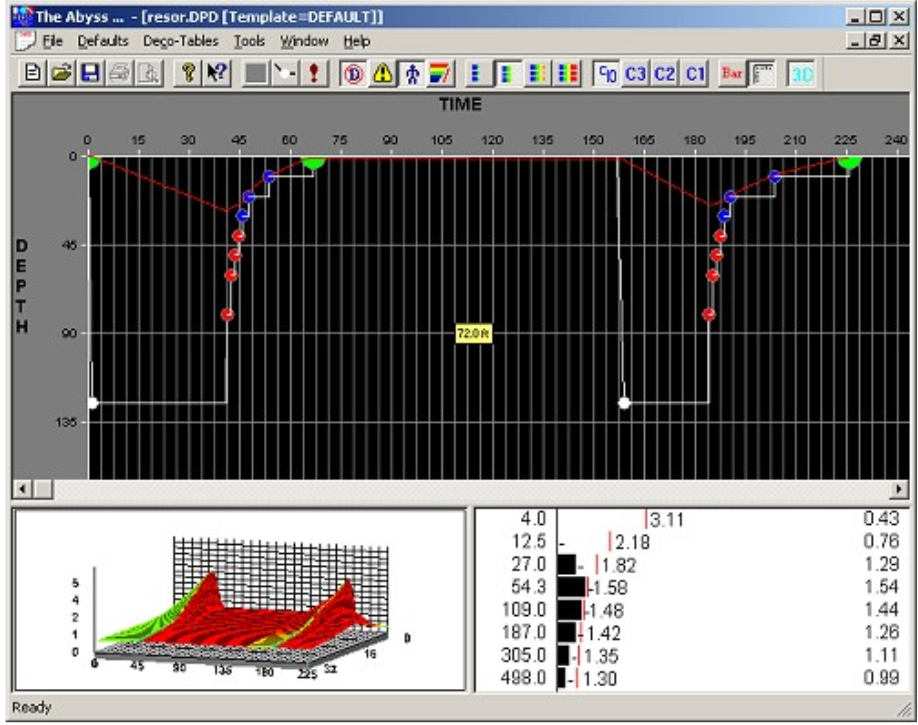Click the chart's horizontal scrollbar right arrow
918x725 pixels.
tap(900, 490)
